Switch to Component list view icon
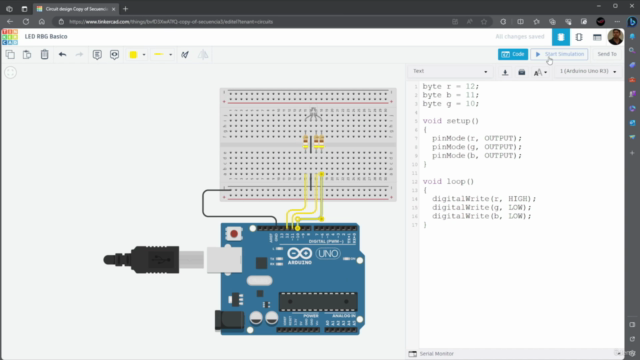Screen dimensions: 640x360 click(597, 37)
